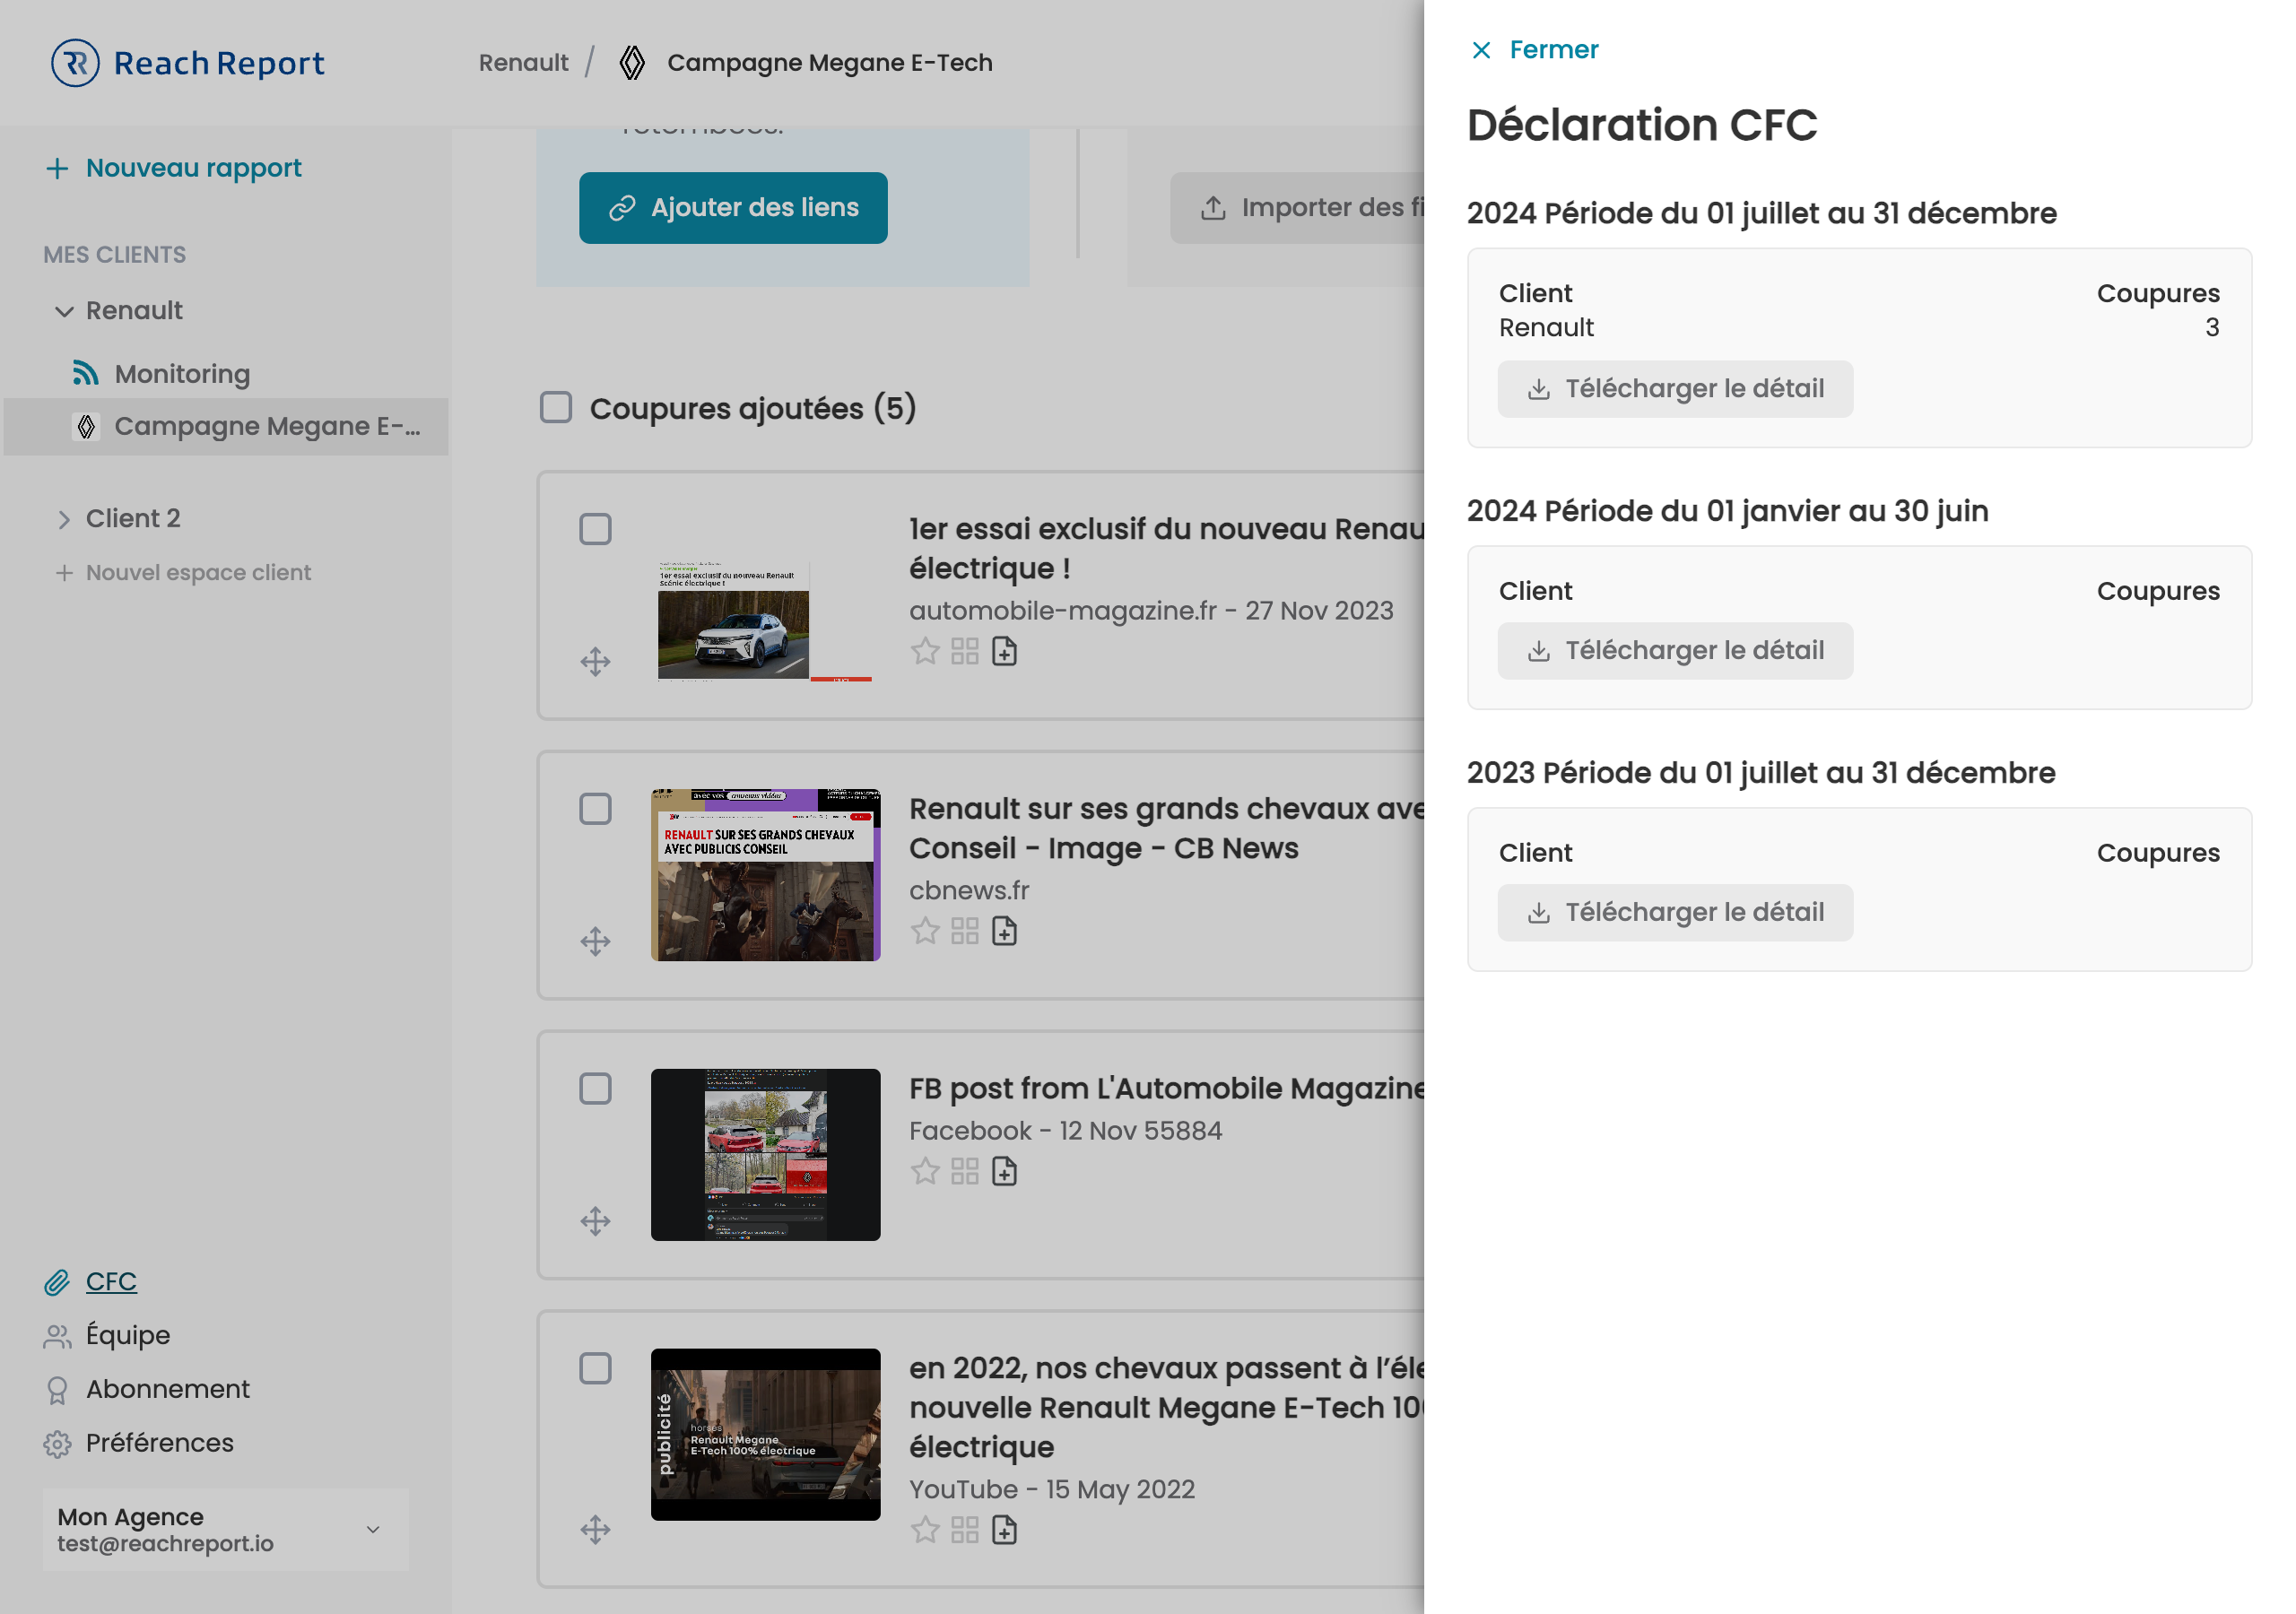The width and height of the screenshot is (2296, 1614).
Task: Close the Déclaration CFC panel
Action: point(1535,49)
